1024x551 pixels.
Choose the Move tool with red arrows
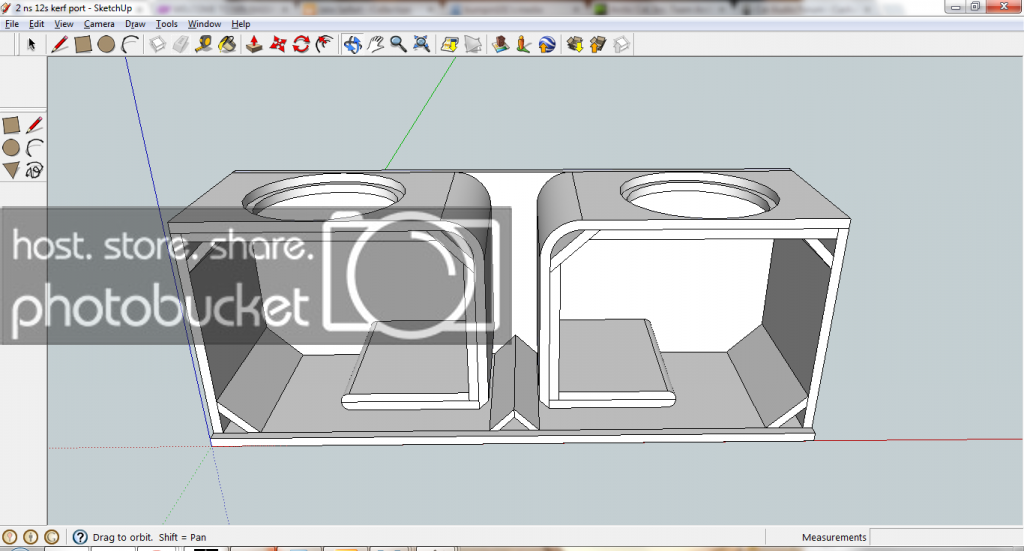pos(278,44)
